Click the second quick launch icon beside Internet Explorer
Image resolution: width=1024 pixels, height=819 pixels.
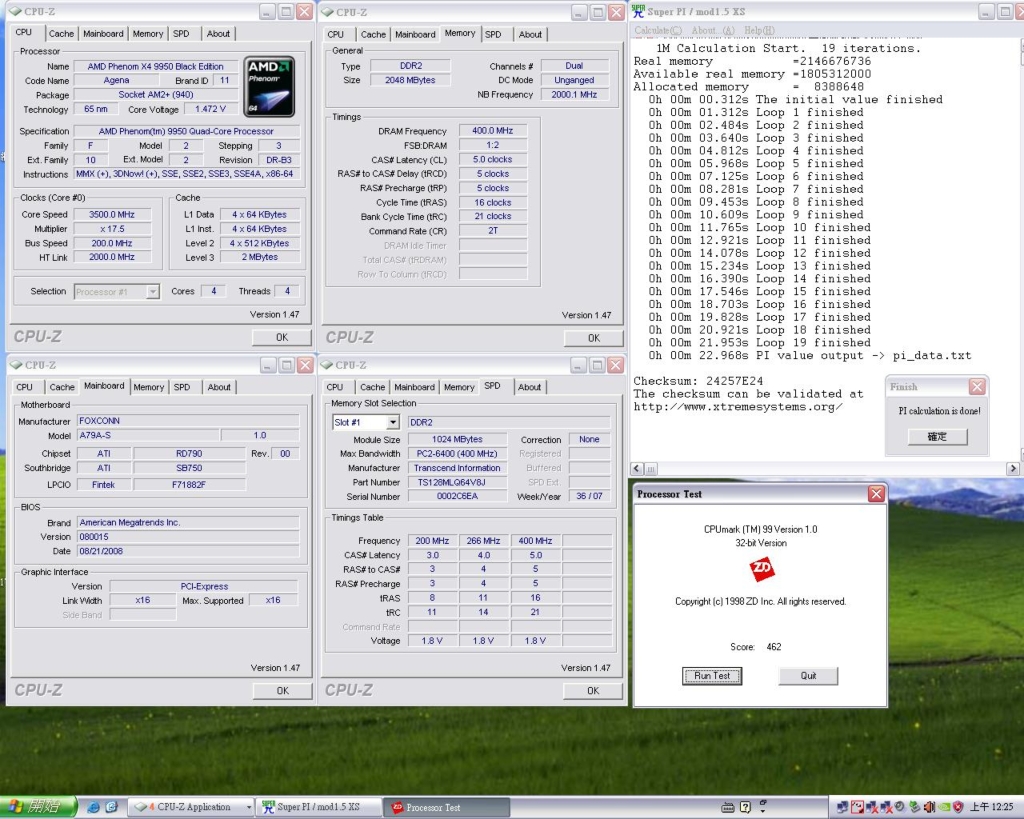[x=111, y=807]
